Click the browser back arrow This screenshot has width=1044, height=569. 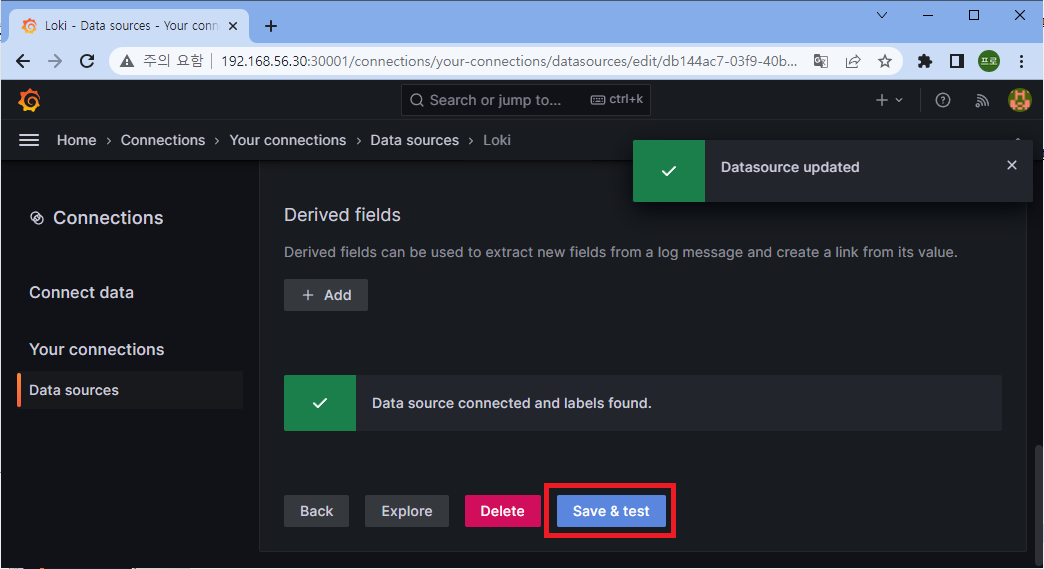(23, 61)
